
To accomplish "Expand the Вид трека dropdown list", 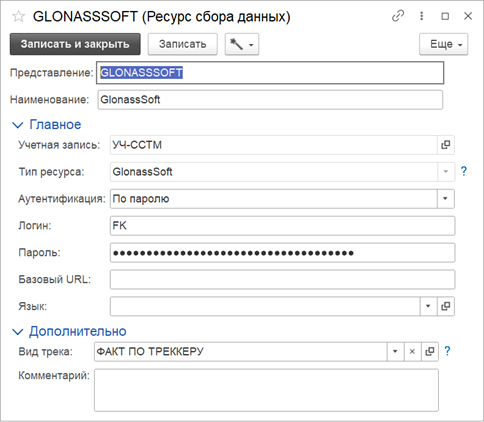I will pos(395,351).
